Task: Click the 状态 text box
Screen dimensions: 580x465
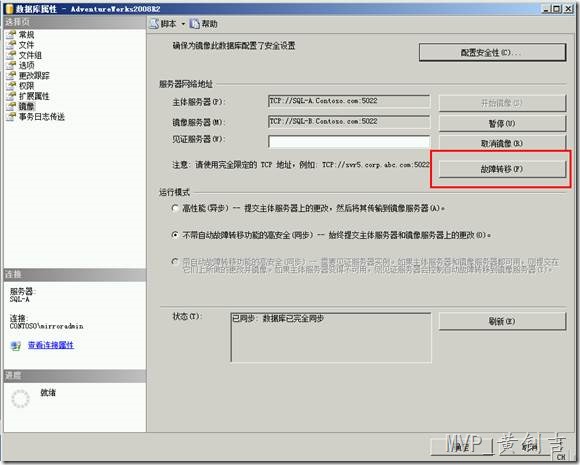Action: pyautogui.click(x=331, y=337)
